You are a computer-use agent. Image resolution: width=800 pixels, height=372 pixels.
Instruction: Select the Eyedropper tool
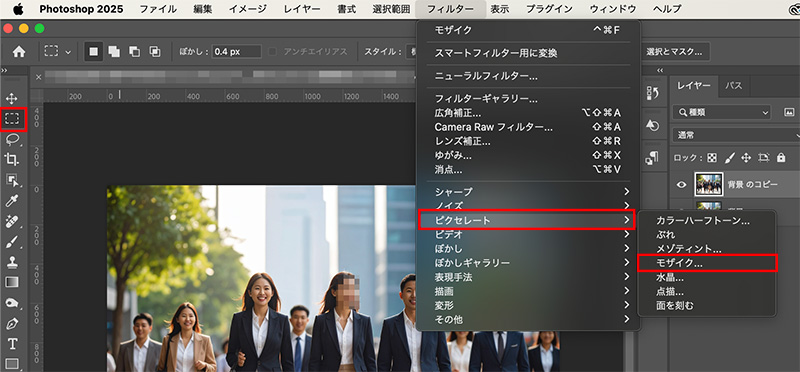(12, 201)
